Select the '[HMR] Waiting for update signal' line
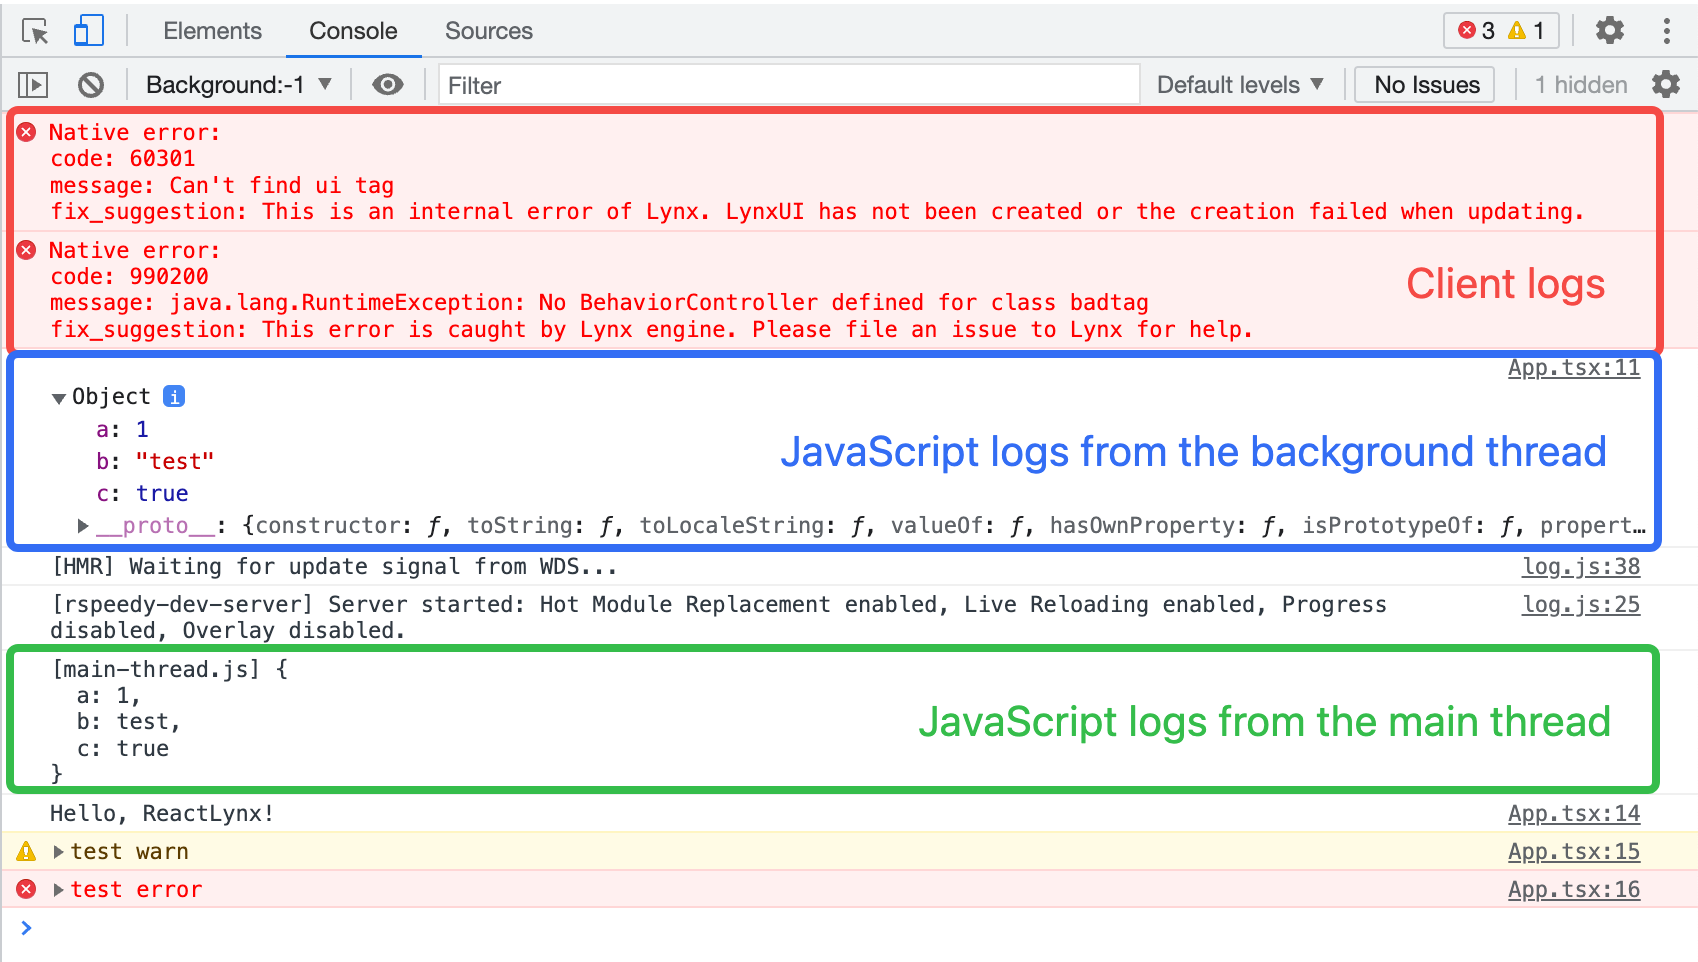The height and width of the screenshot is (962, 1698). click(334, 566)
